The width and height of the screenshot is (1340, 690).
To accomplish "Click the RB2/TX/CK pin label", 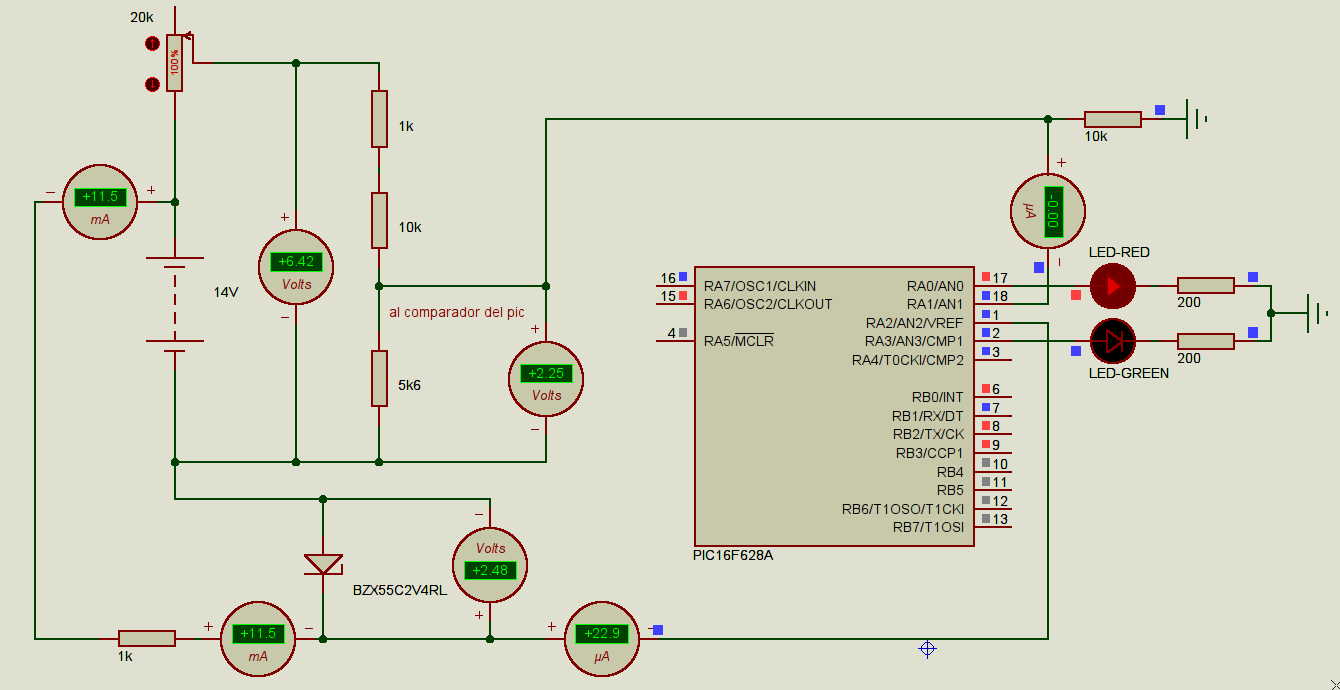I will tap(929, 434).
